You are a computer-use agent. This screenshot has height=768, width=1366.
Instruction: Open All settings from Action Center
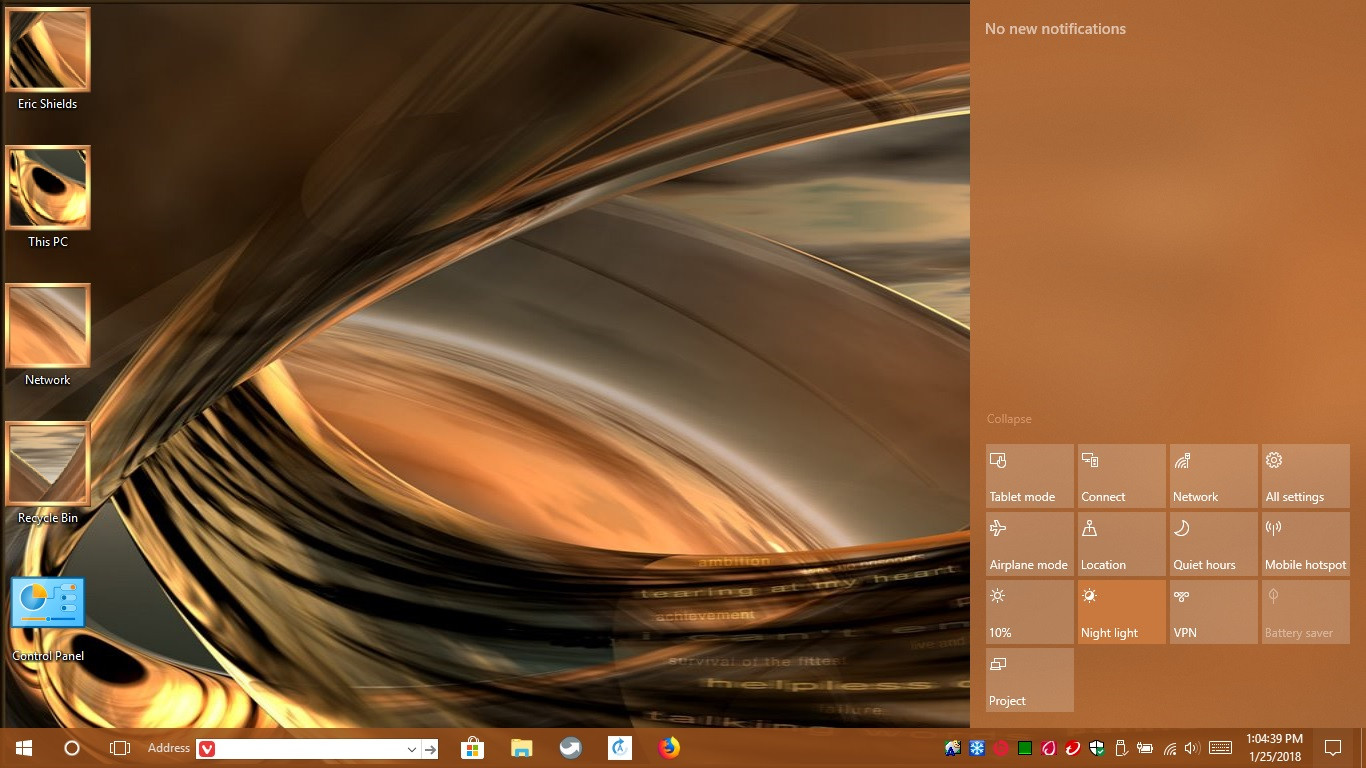pyautogui.click(x=1306, y=476)
